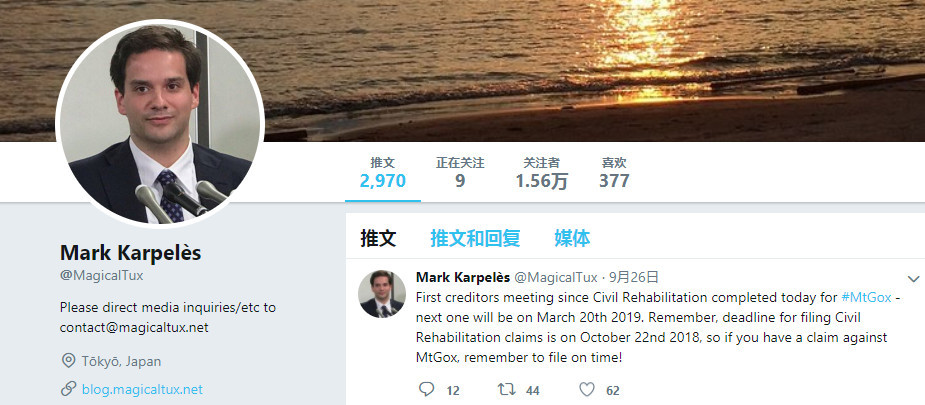View 关注者 followers count 1.56万
Image resolution: width=925 pixels, height=405 pixels.
click(x=542, y=173)
